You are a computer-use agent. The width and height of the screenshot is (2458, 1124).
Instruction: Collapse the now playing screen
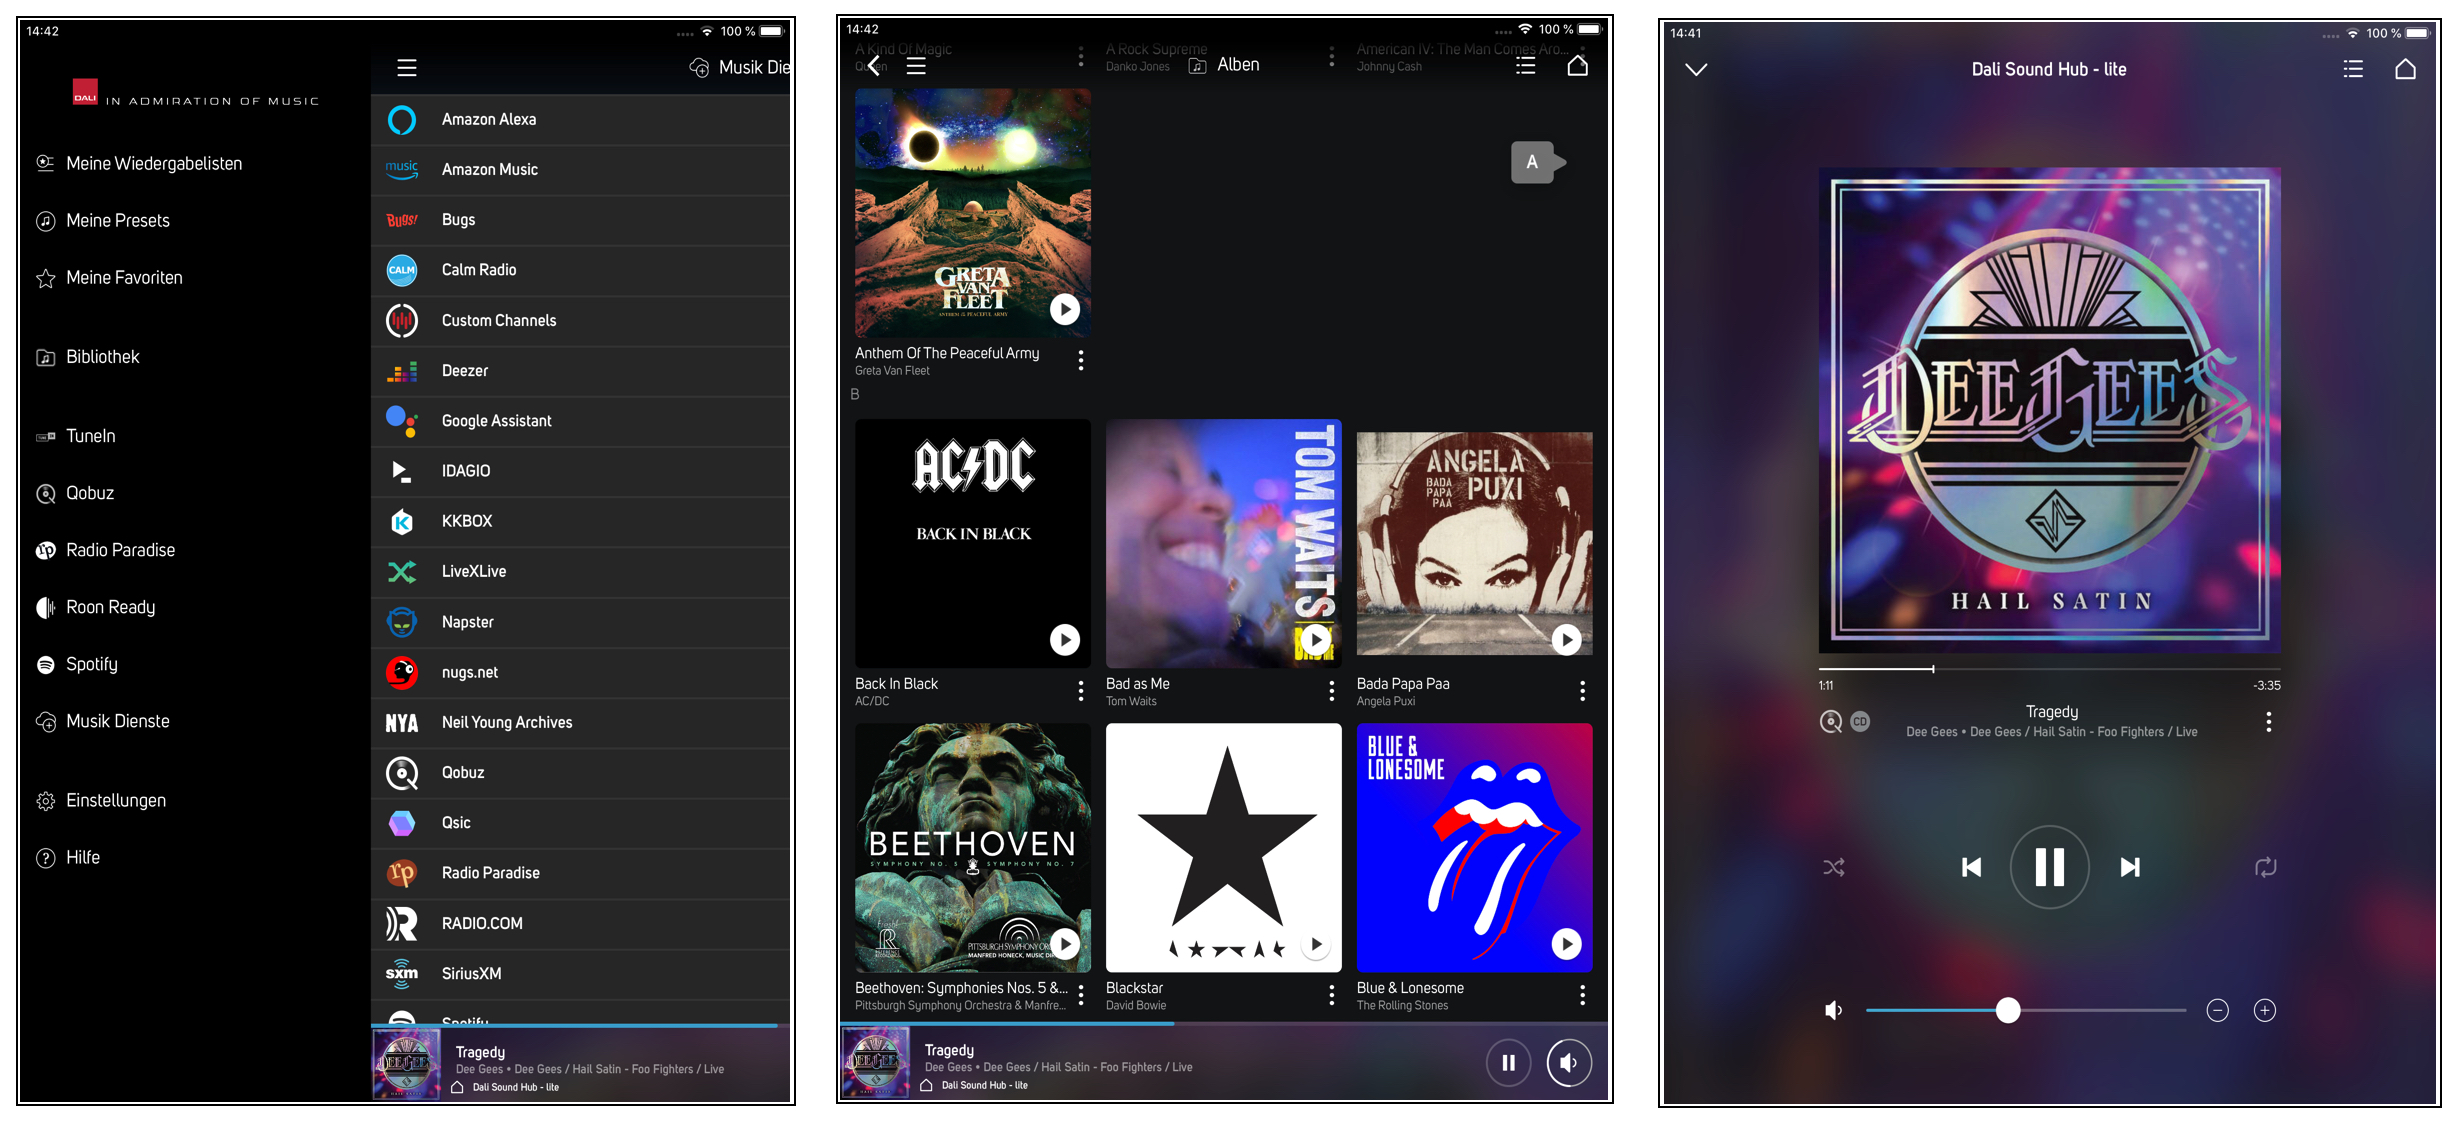click(x=1696, y=69)
